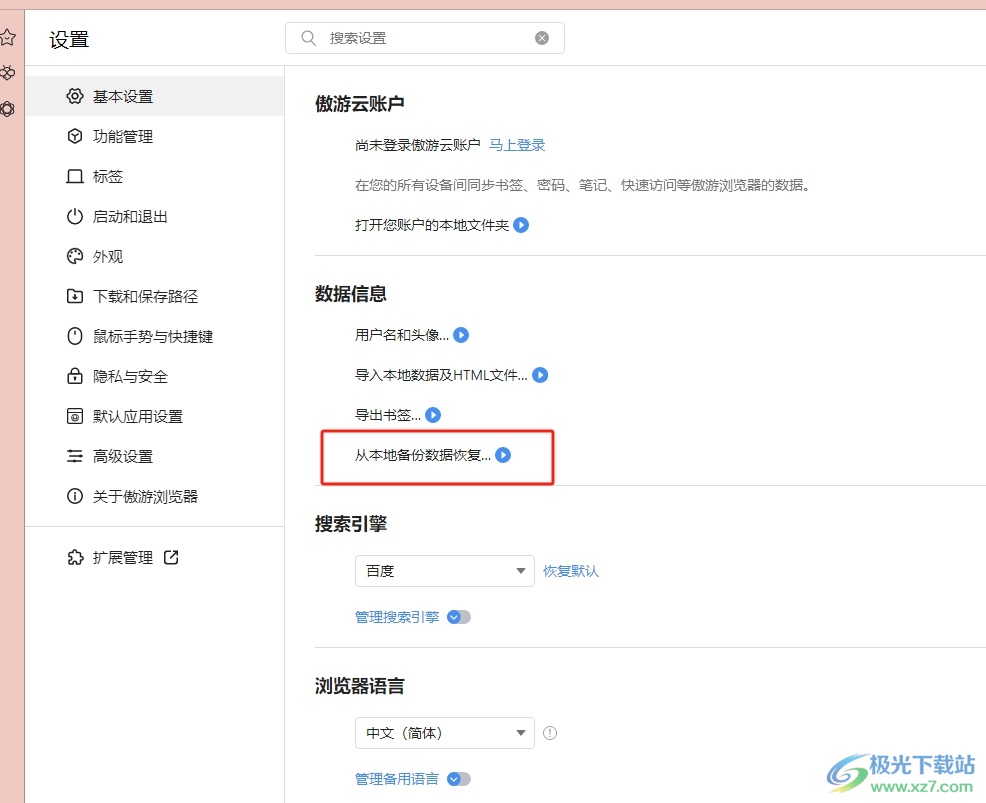The height and width of the screenshot is (803, 986).
Task: Click 恢复默认 next to the search engine
Action: pyautogui.click(x=571, y=571)
